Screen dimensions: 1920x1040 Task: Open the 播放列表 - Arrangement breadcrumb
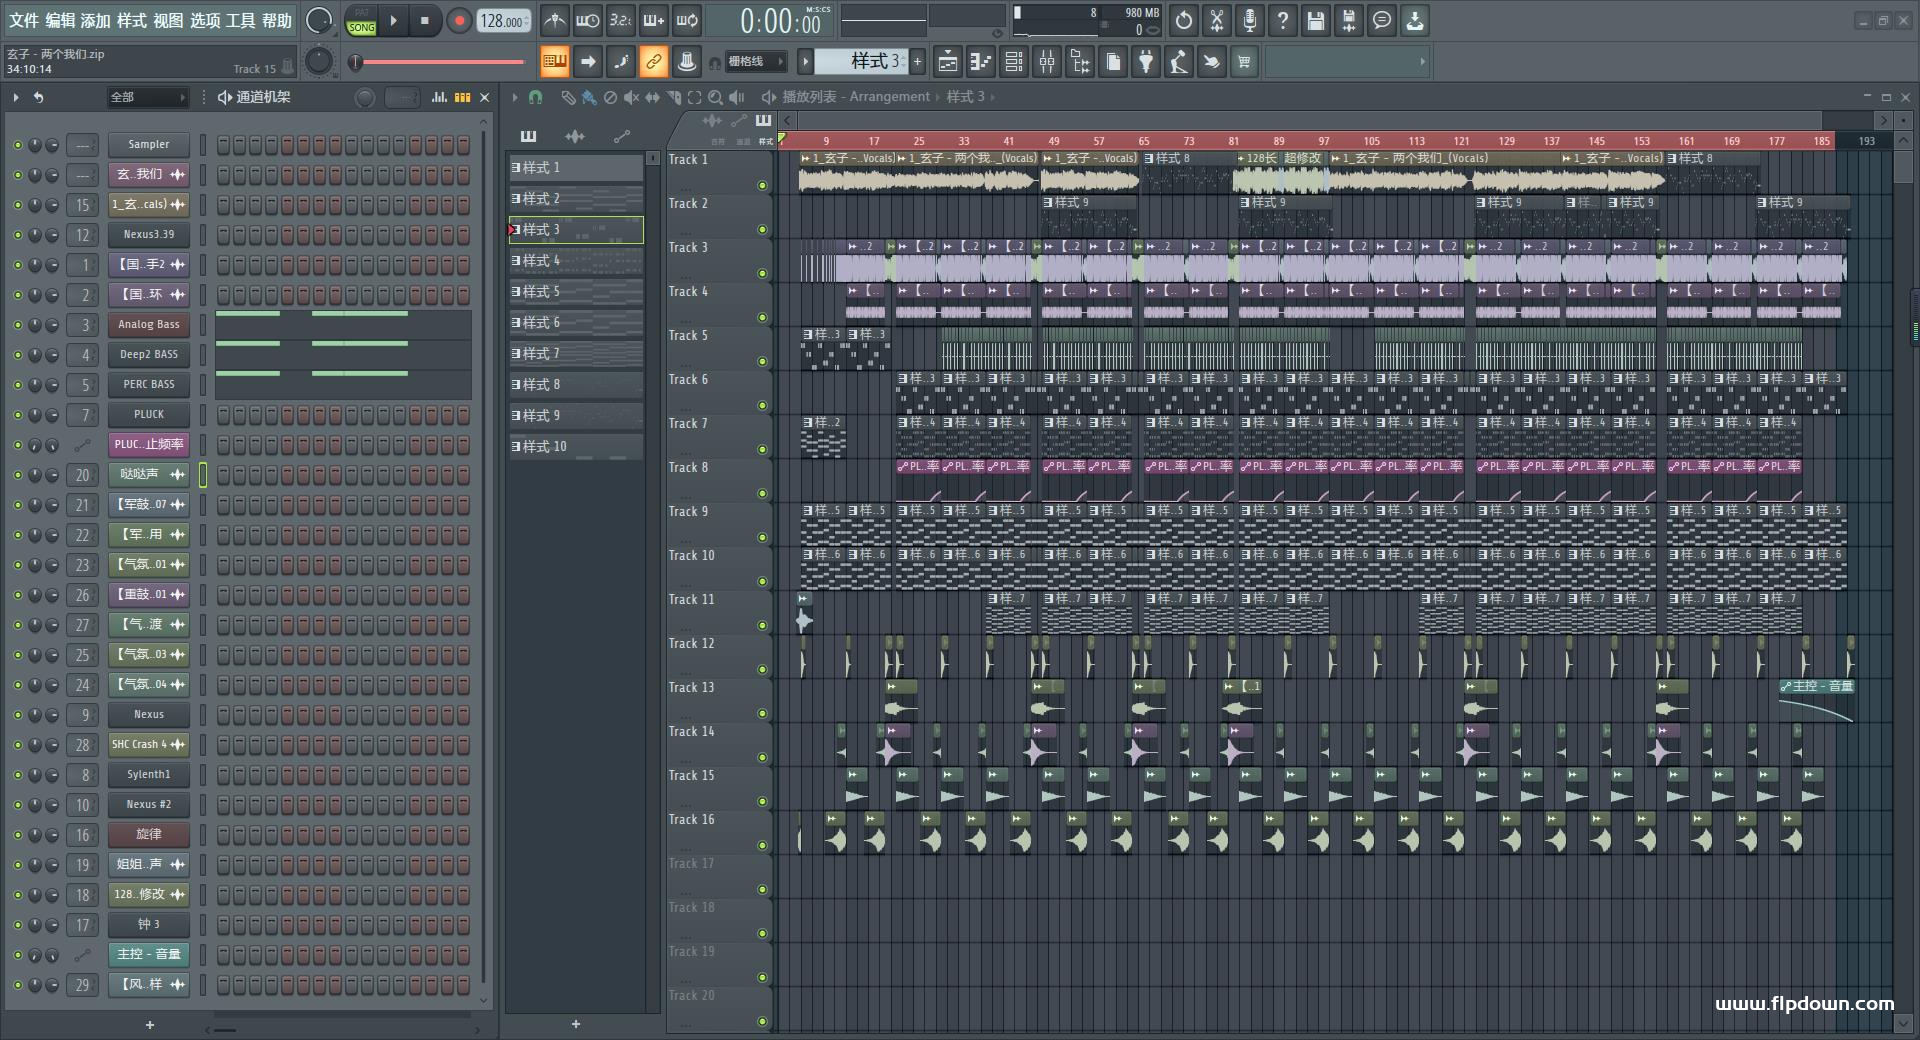click(x=856, y=97)
